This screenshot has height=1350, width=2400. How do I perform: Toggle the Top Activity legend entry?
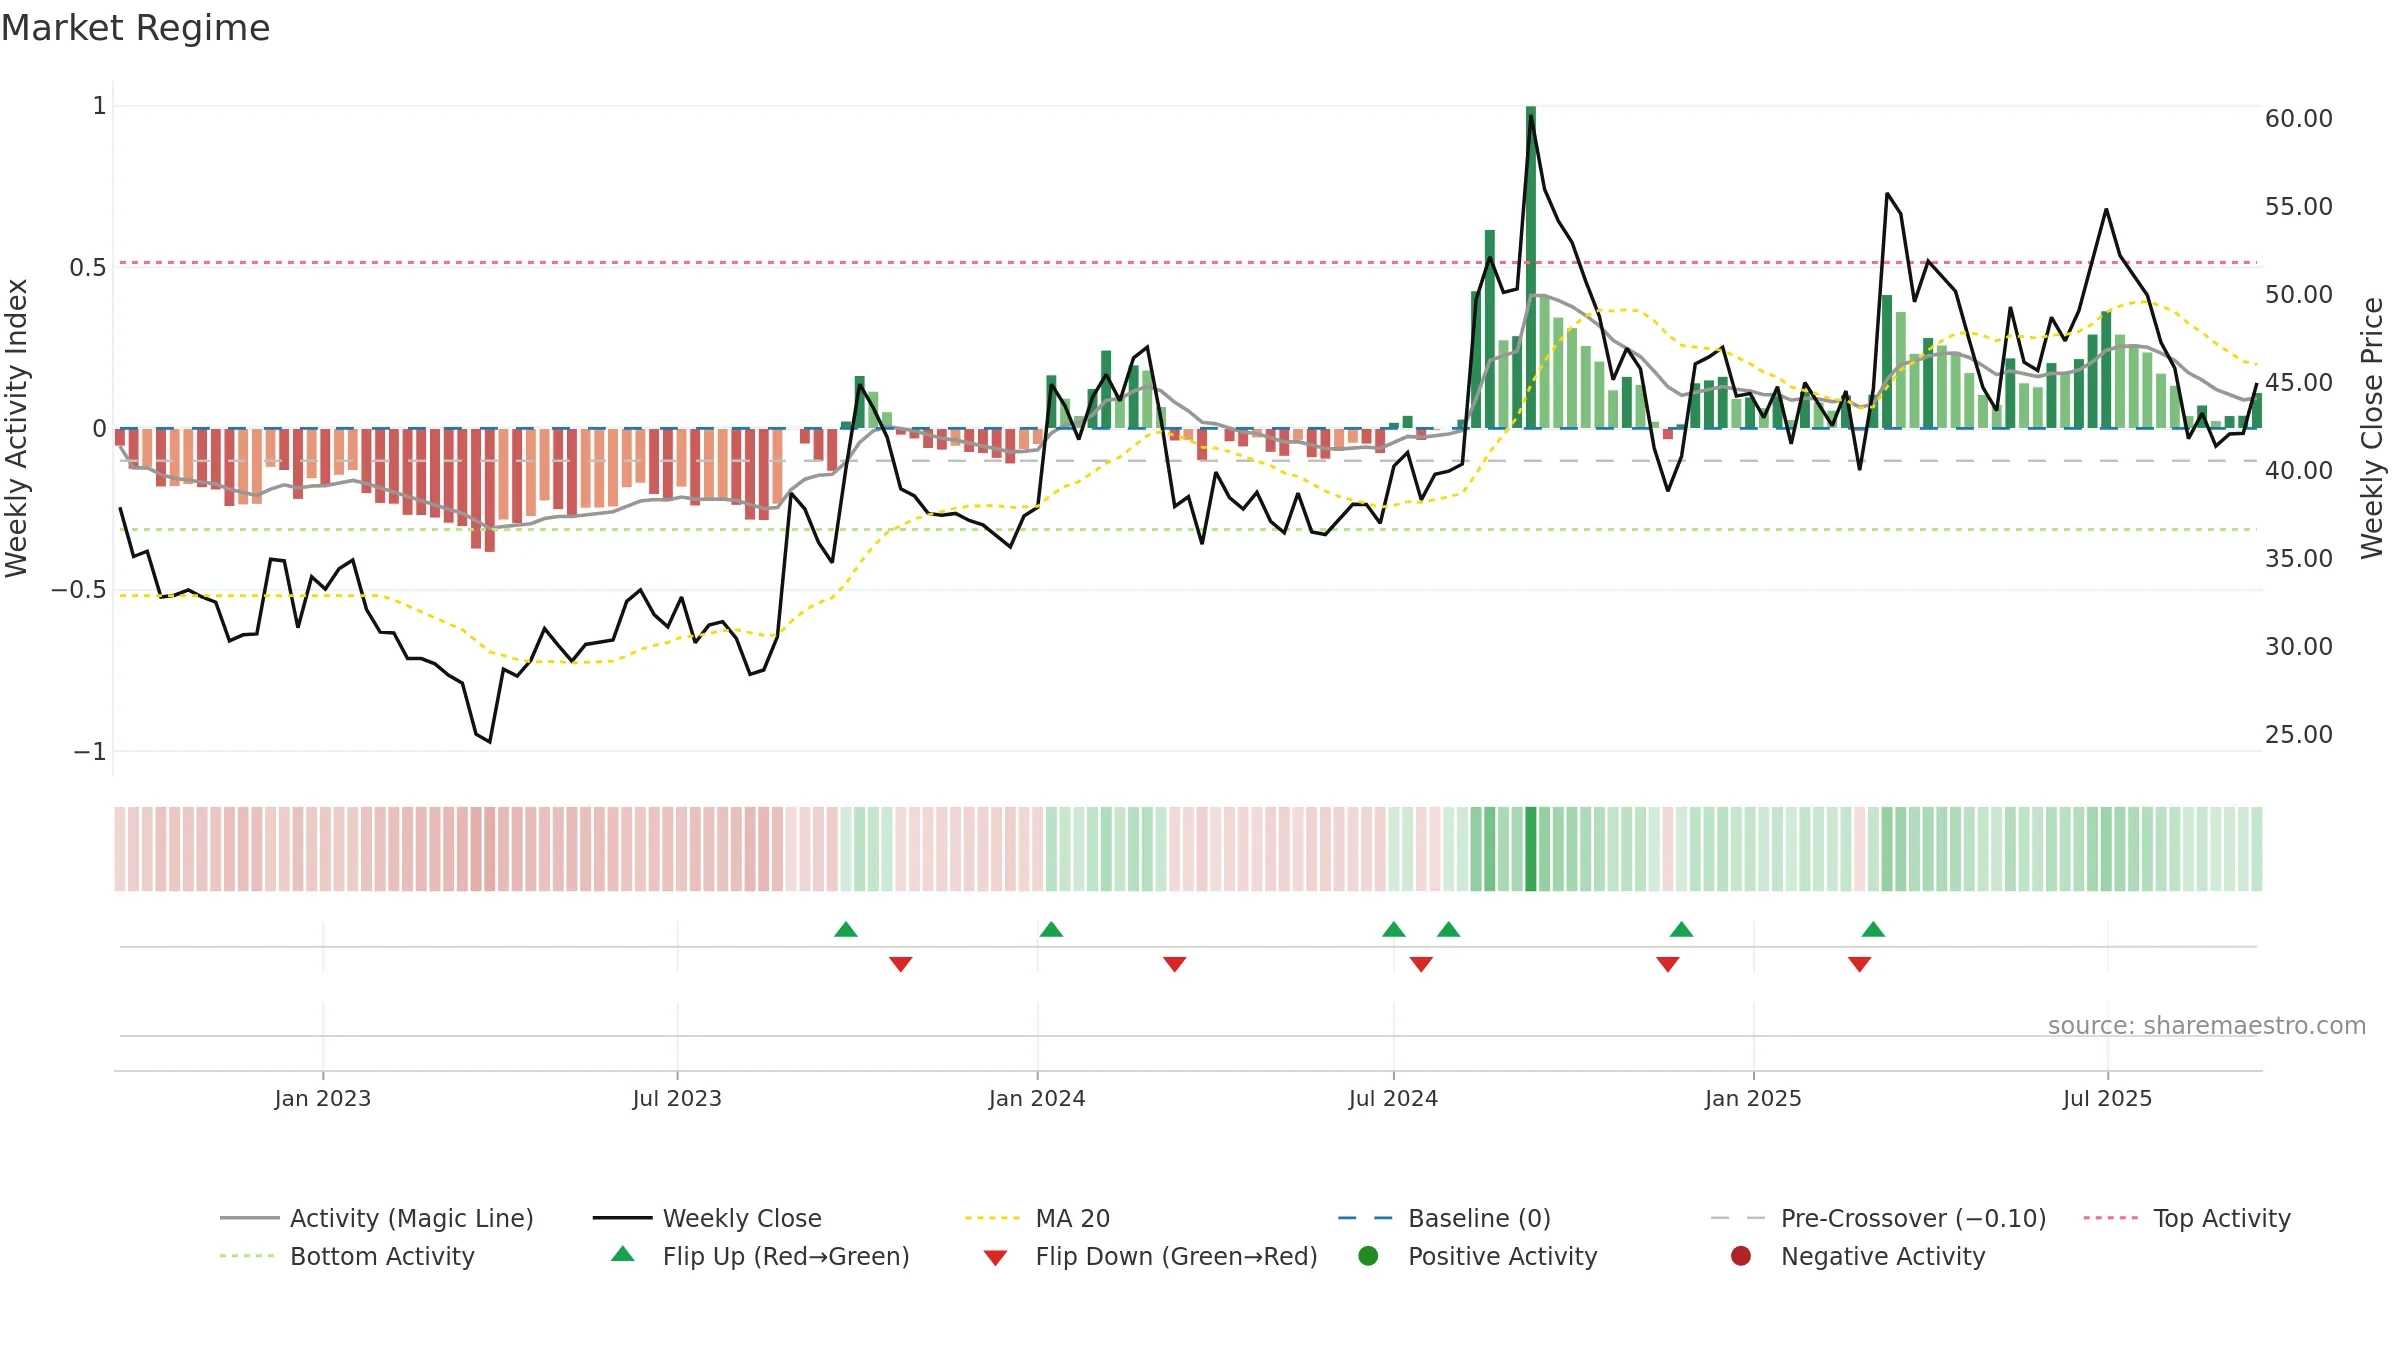point(2187,1218)
